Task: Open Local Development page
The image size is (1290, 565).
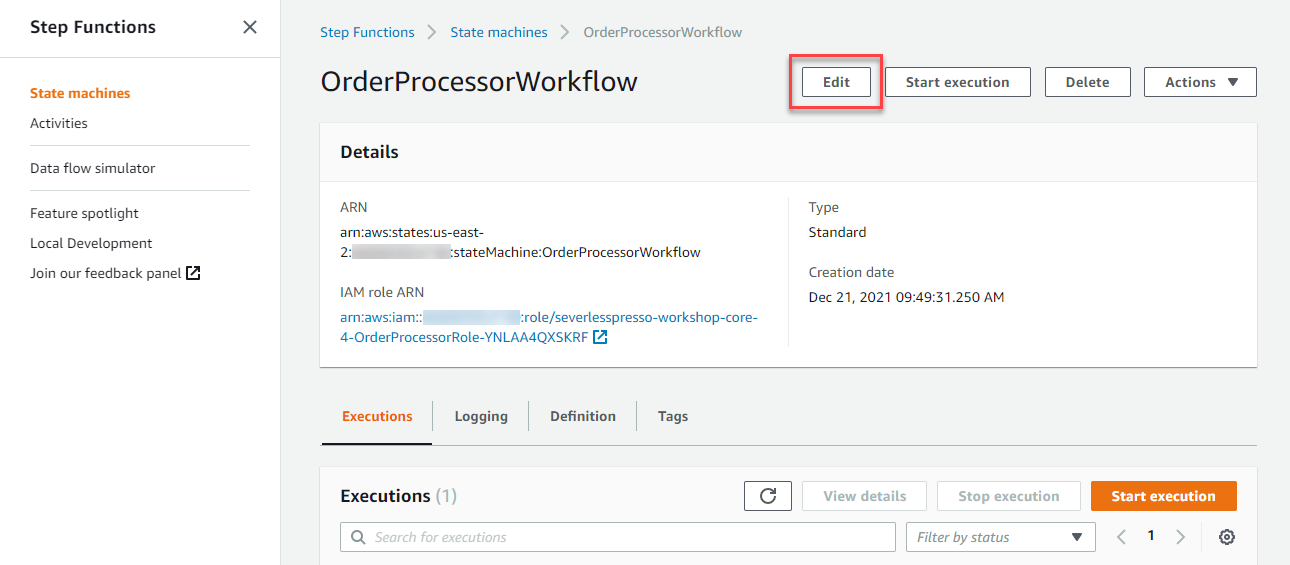Action: pyautogui.click(x=91, y=243)
